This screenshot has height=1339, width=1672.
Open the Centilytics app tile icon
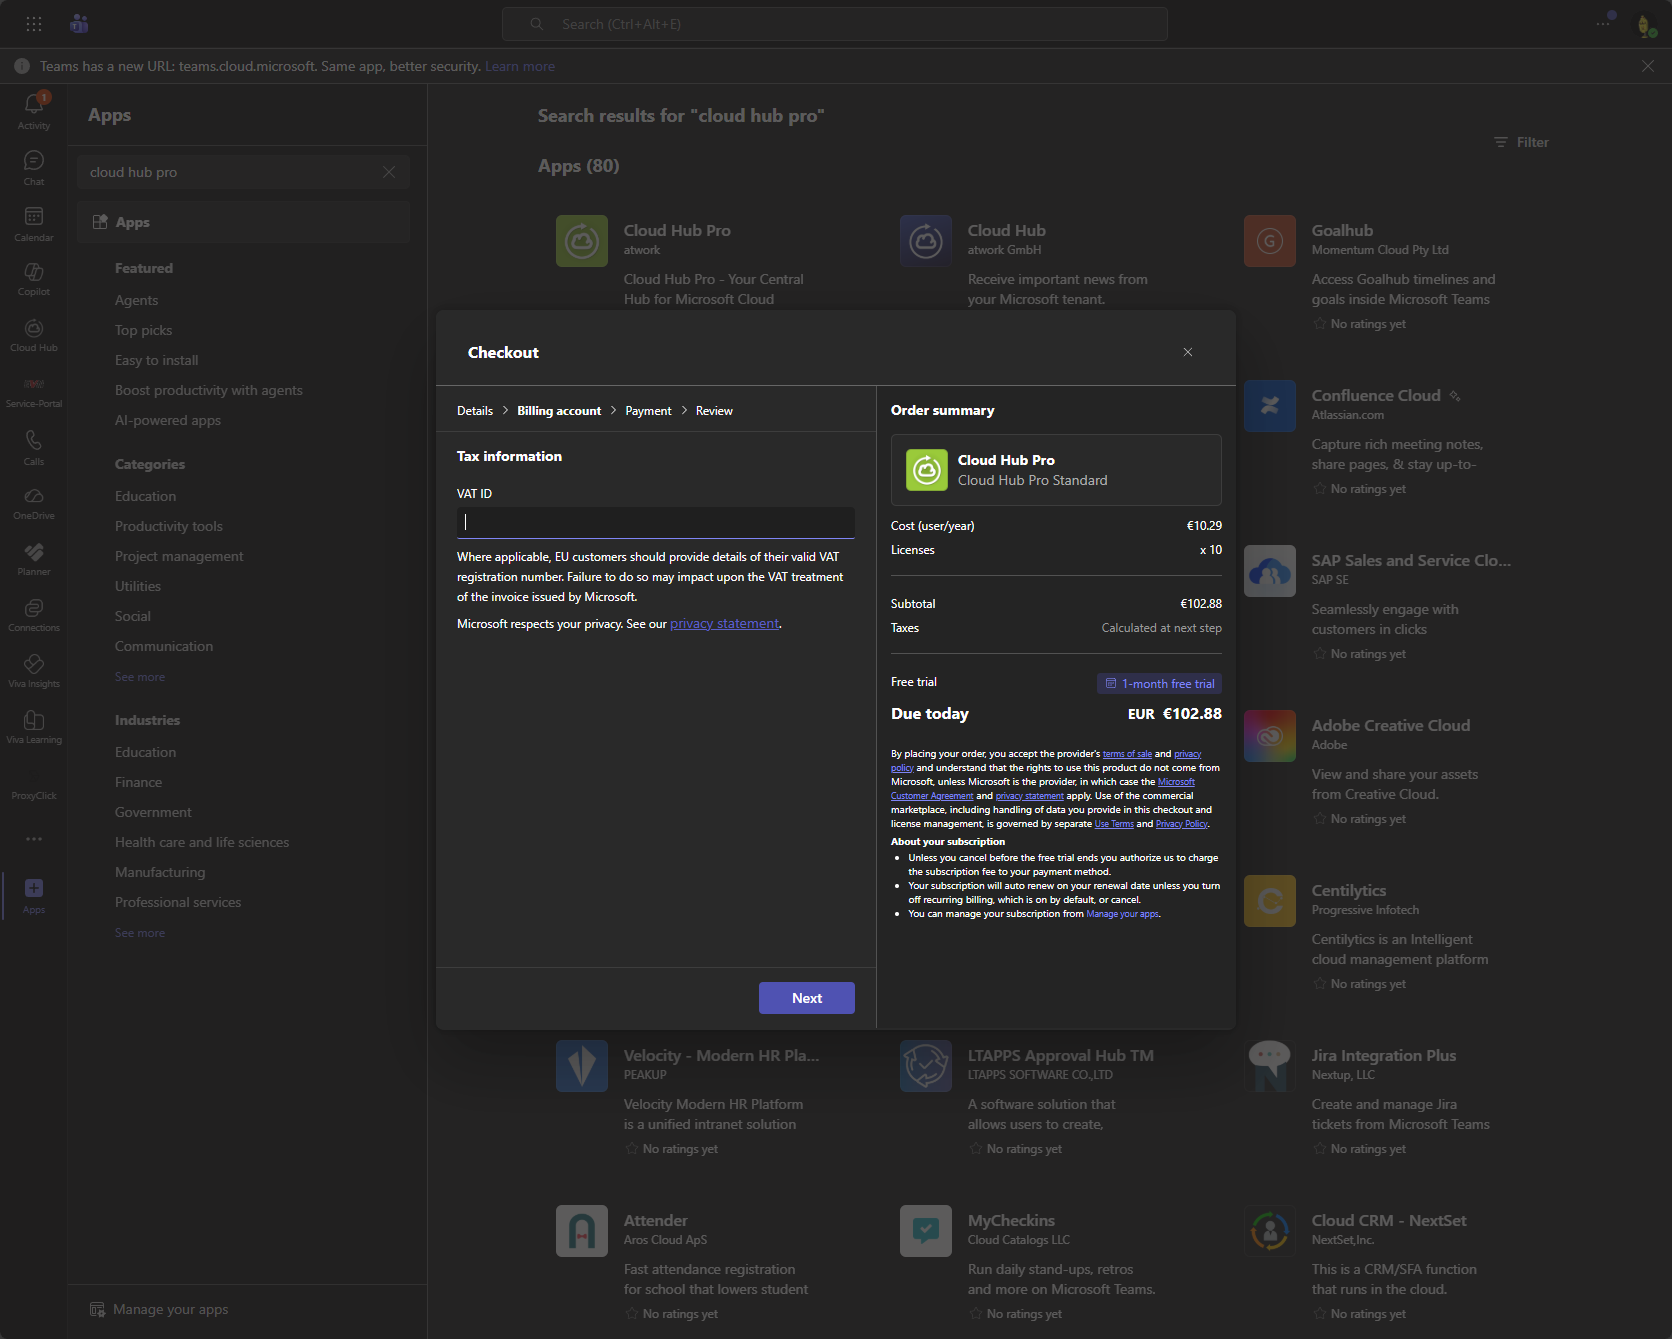1270,901
